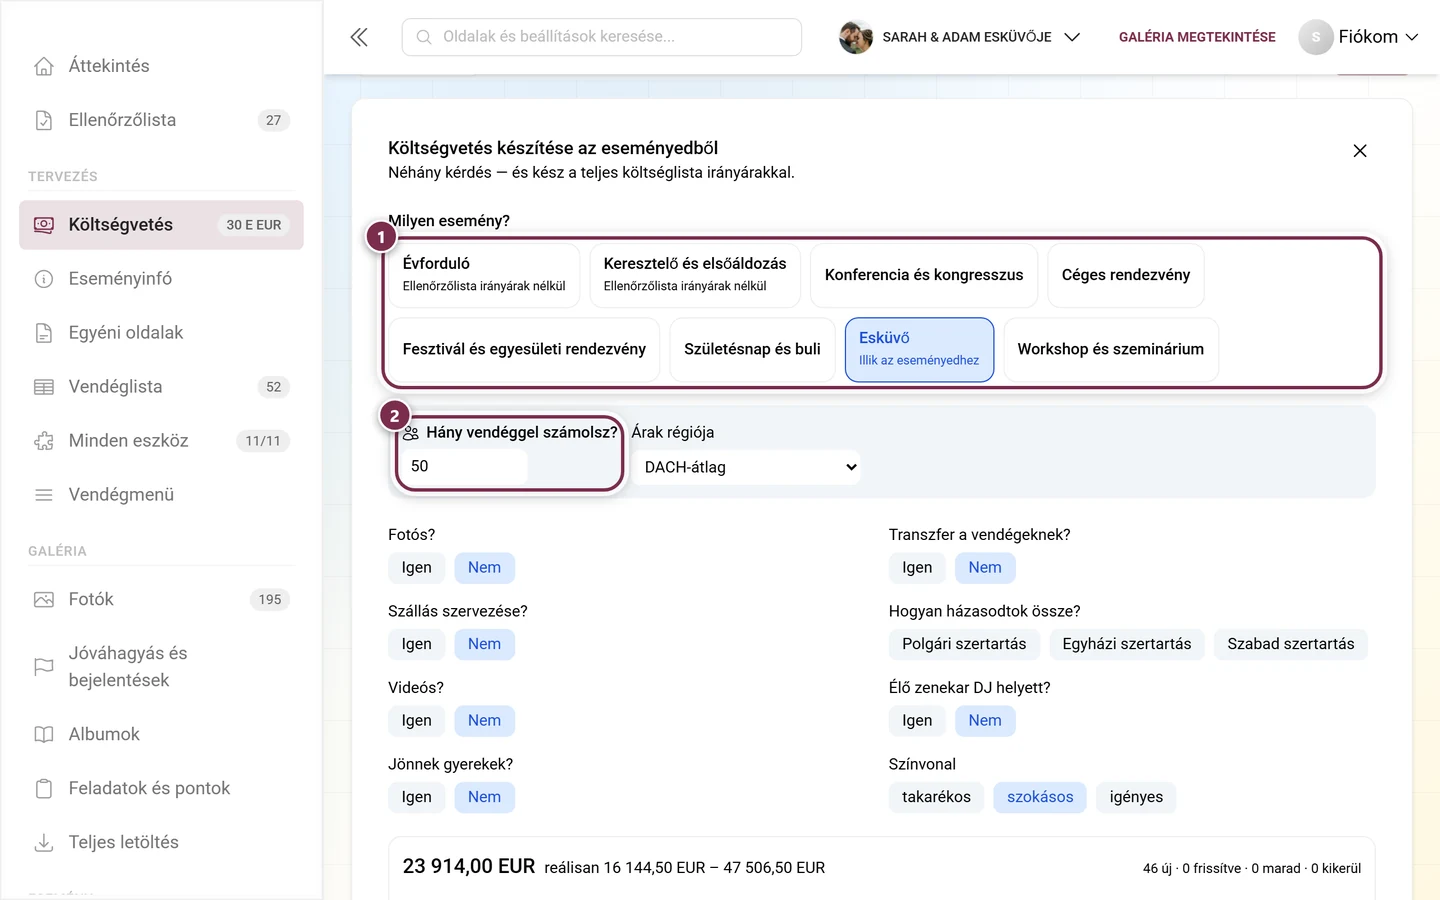Viewport: 1440px width, 900px height.
Task: Click the Költségvetés money icon
Action: [x=44, y=225]
